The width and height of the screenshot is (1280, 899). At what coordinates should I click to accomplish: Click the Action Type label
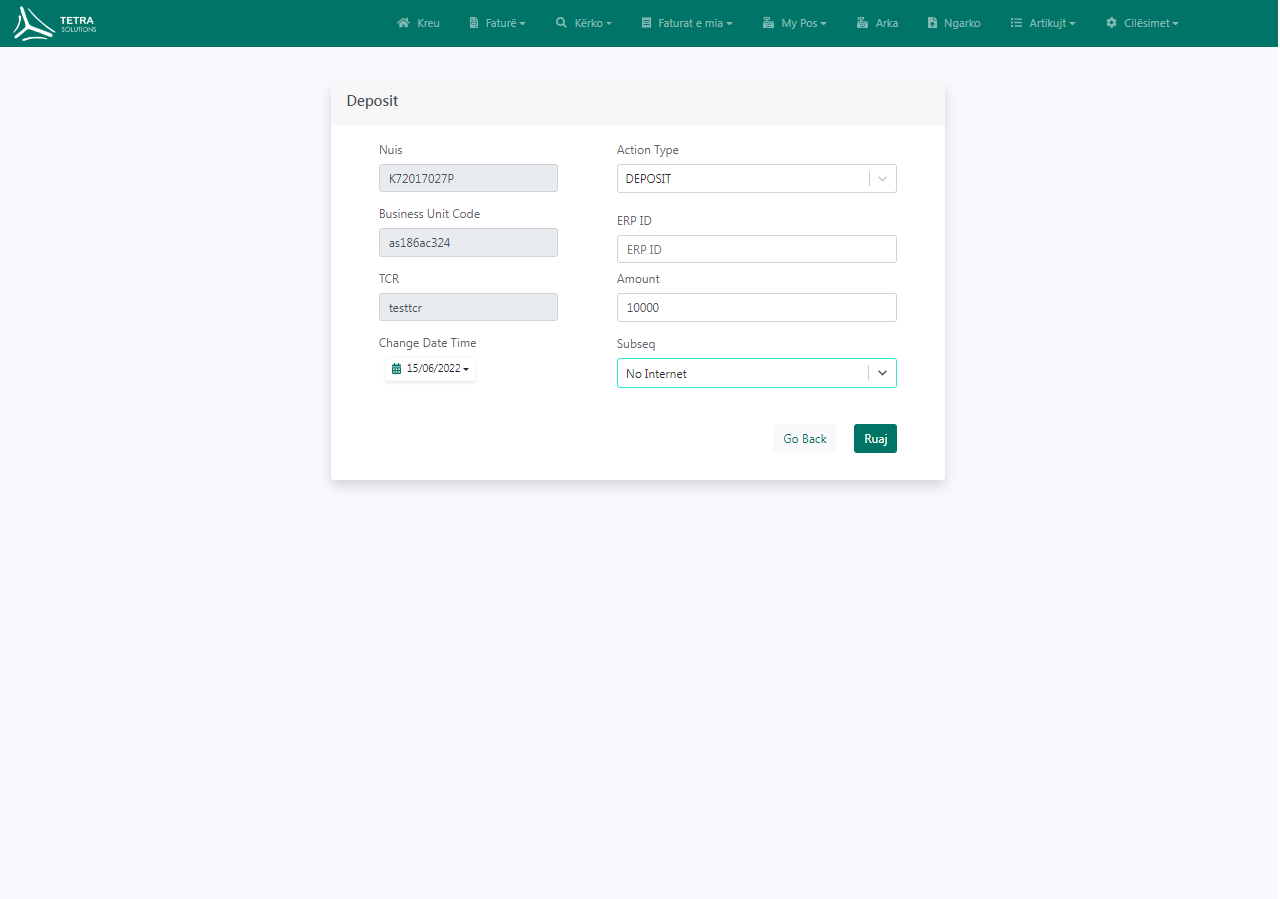coord(648,150)
